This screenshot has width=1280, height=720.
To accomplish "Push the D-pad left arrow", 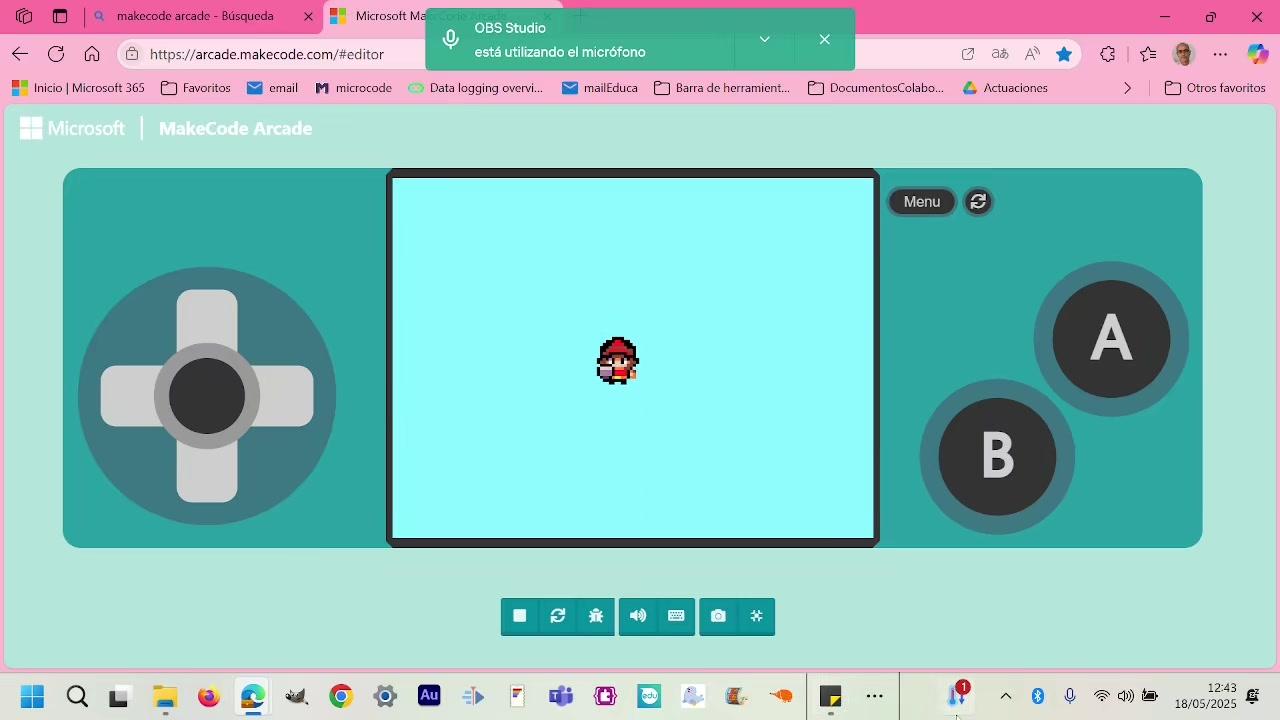I will (x=128, y=396).
